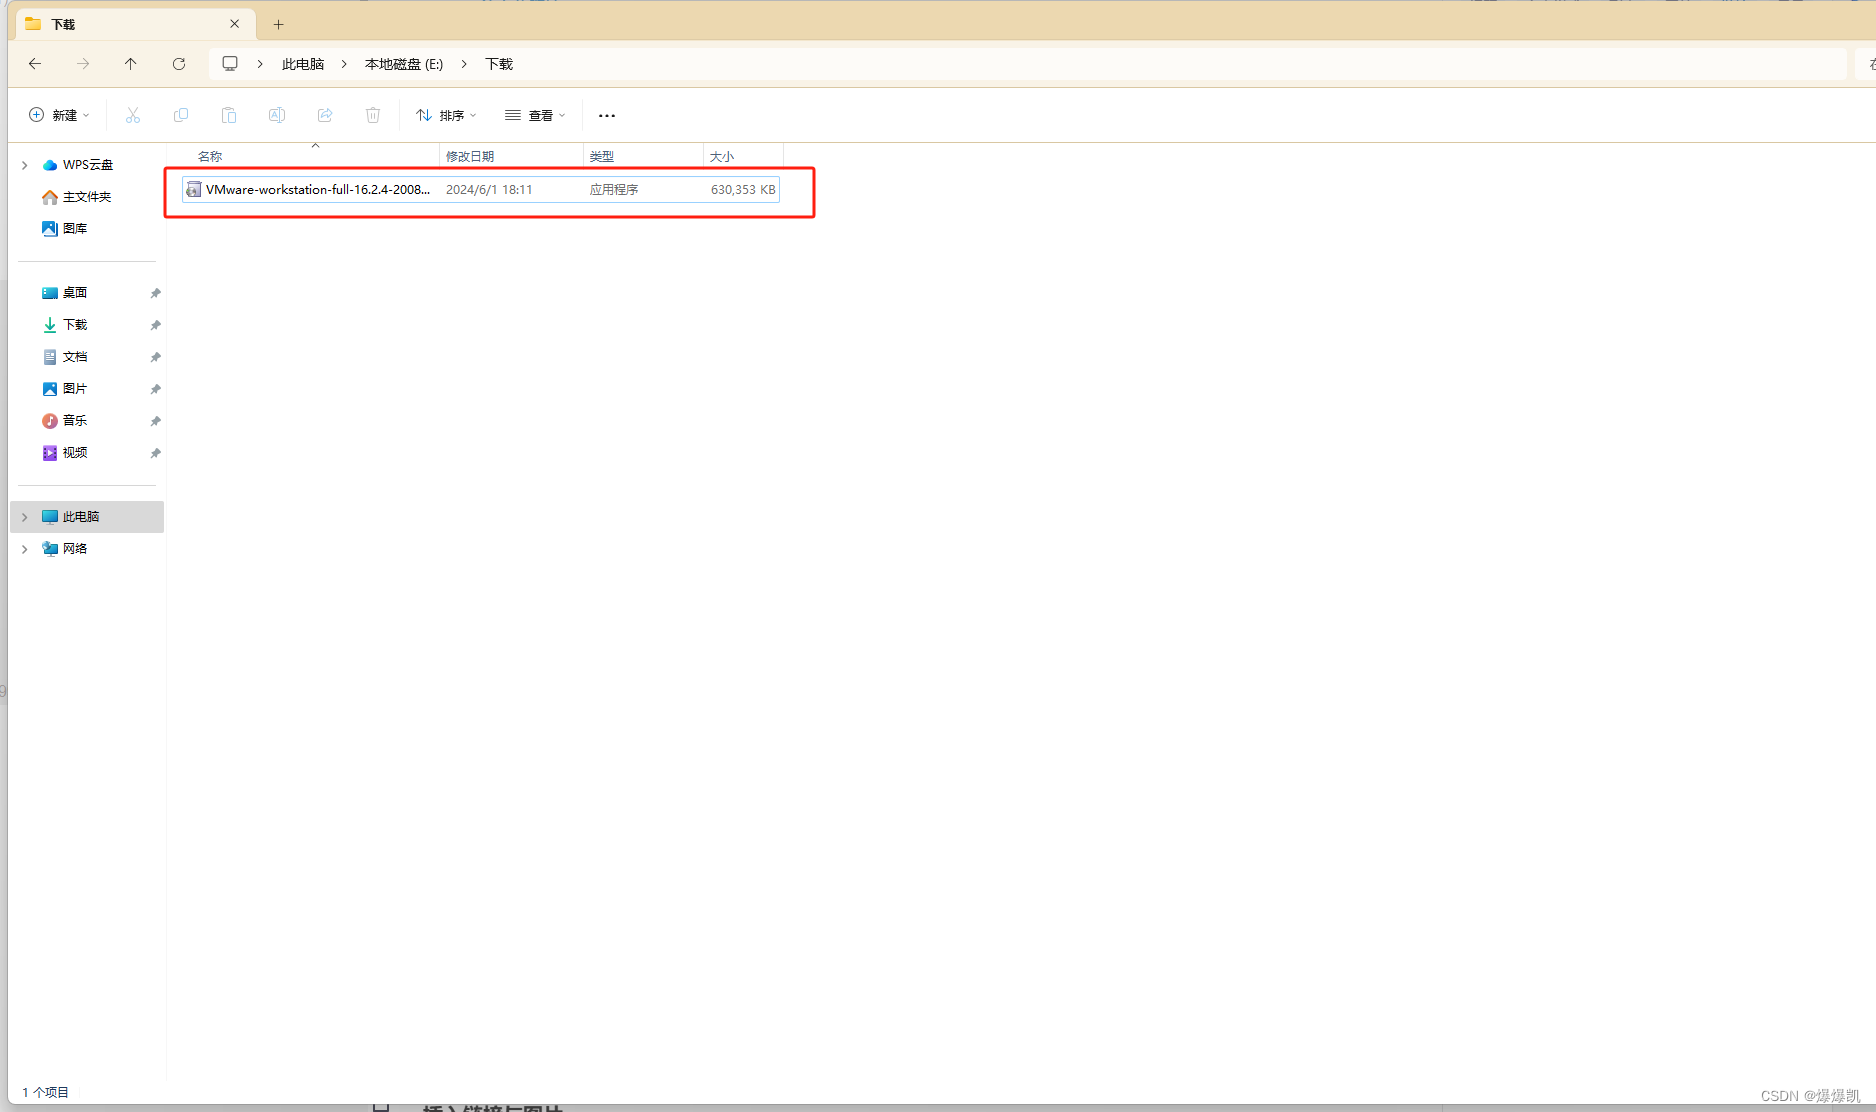The height and width of the screenshot is (1112, 1876).
Task: Click the Rename icon in toolbar
Action: (277, 115)
